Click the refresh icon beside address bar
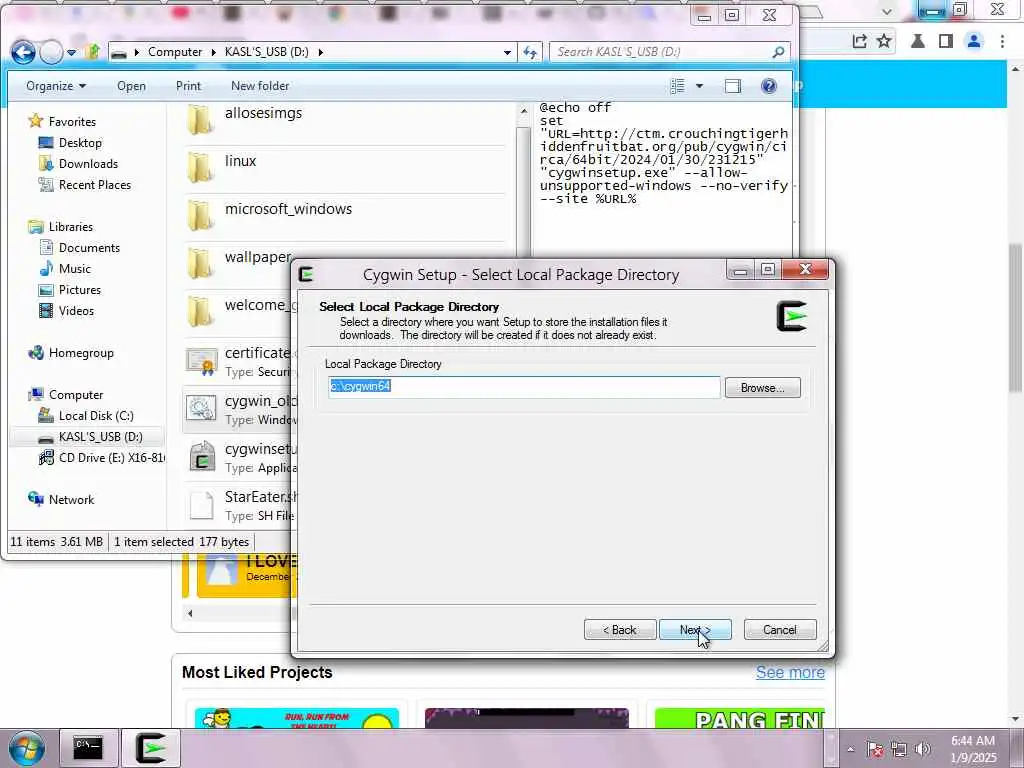The image size is (1024, 768). tap(530, 52)
